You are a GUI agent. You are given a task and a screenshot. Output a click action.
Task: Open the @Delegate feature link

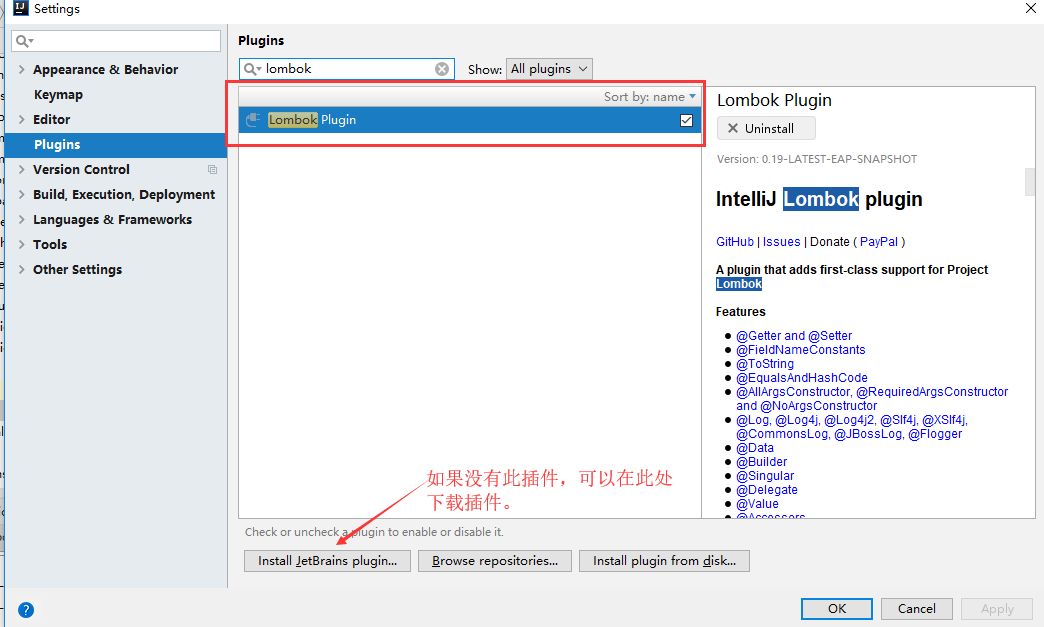pos(767,490)
